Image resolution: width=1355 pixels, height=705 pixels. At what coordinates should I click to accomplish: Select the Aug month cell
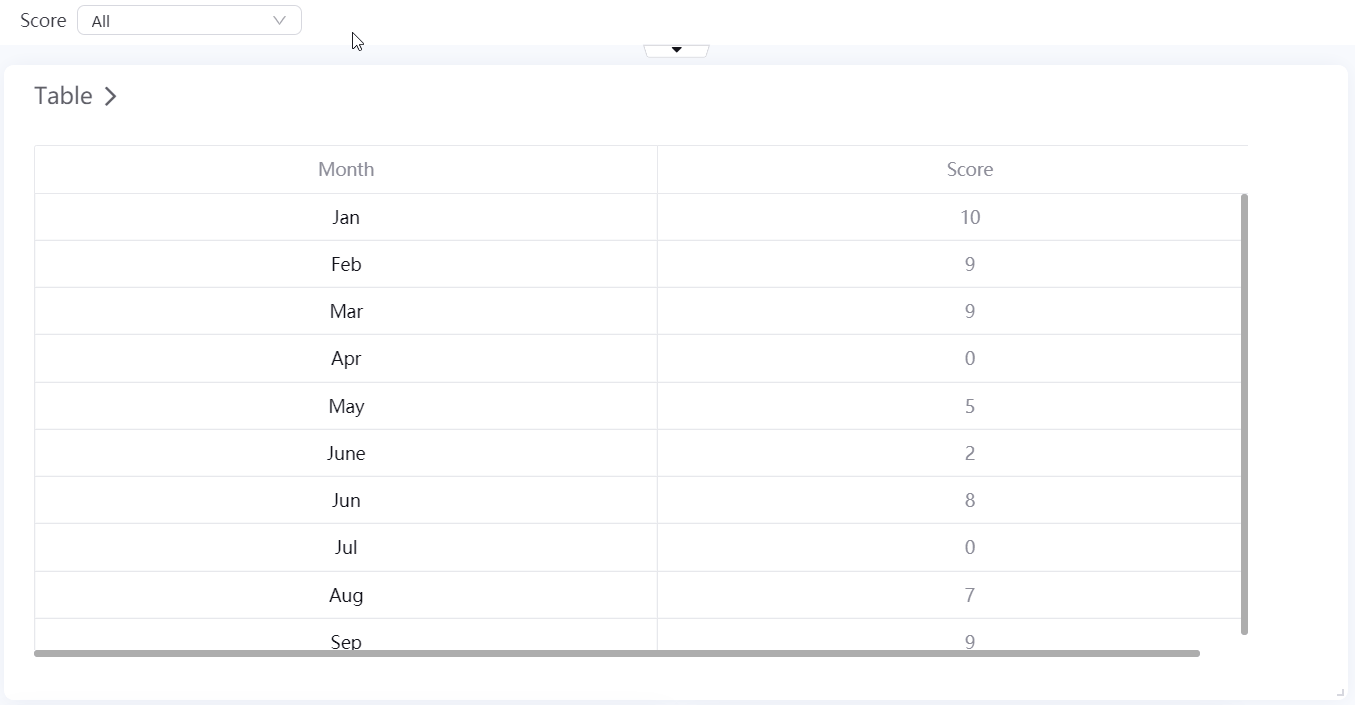click(346, 595)
